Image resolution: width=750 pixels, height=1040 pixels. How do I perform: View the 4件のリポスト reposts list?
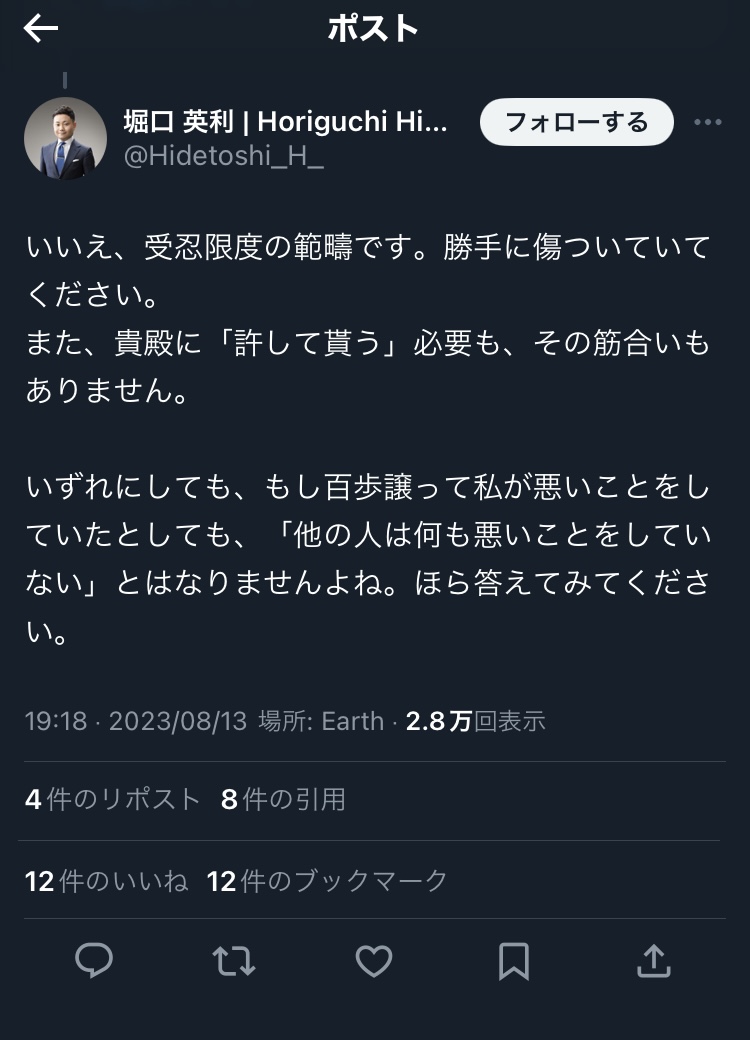coord(113,799)
